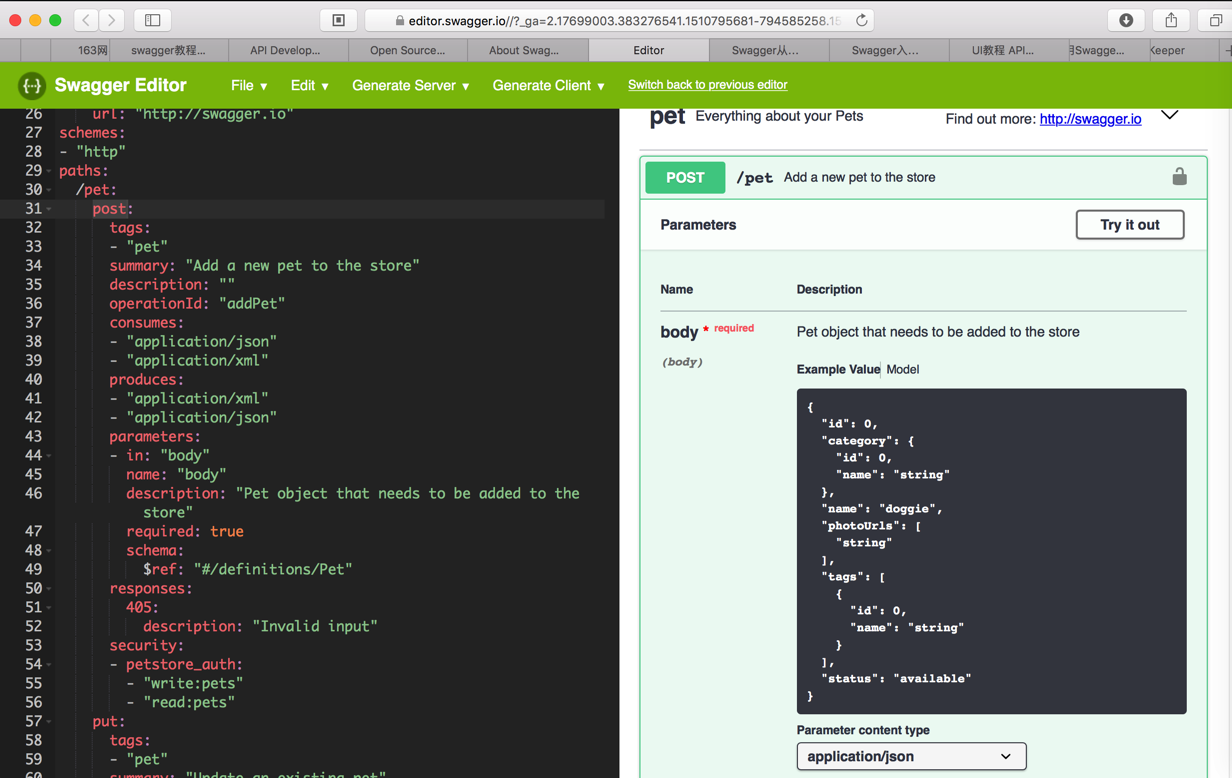The image size is (1232, 778).
Task: Click the Safari back navigation arrow
Action: 87,20
